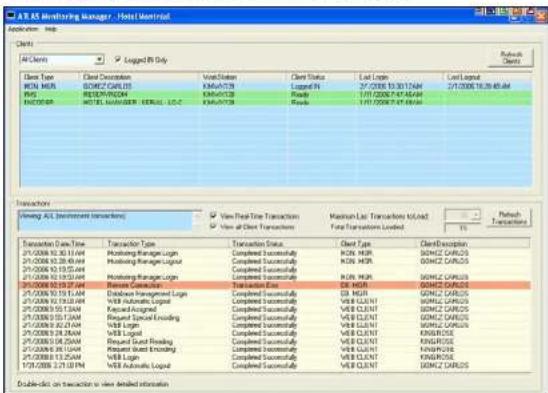Expand the All Clients dropdown
548x393 pixels.
coord(99,59)
